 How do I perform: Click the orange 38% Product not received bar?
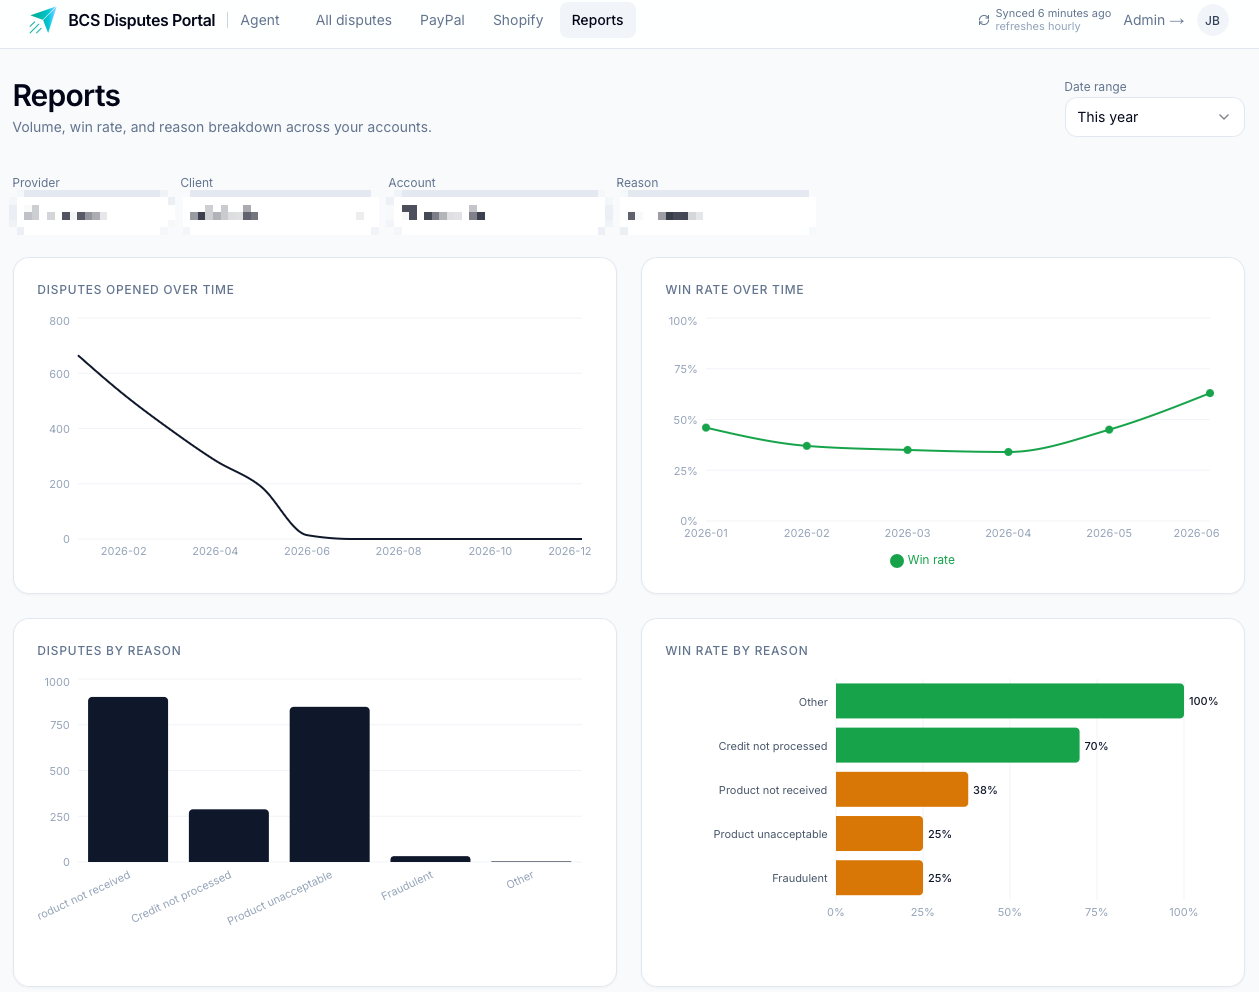(902, 789)
